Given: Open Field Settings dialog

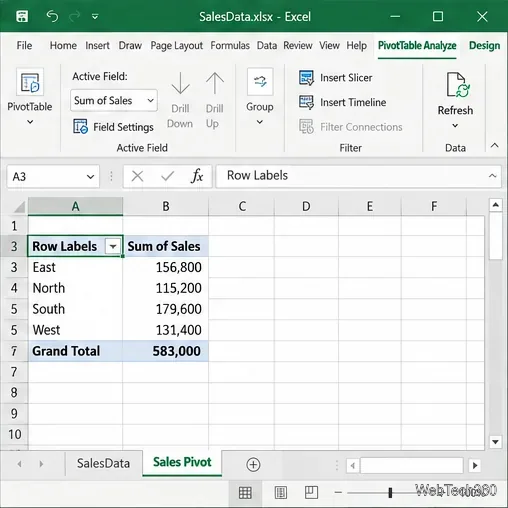Looking at the screenshot, I should (x=113, y=127).
